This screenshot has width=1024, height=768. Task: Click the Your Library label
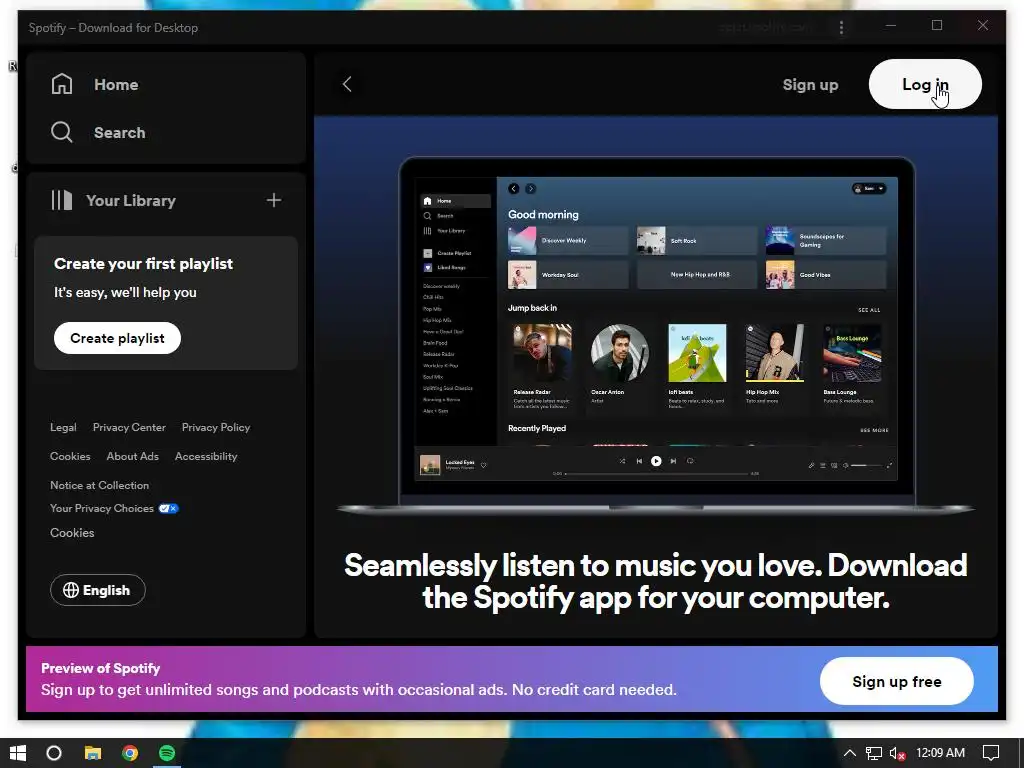point(131,200)
